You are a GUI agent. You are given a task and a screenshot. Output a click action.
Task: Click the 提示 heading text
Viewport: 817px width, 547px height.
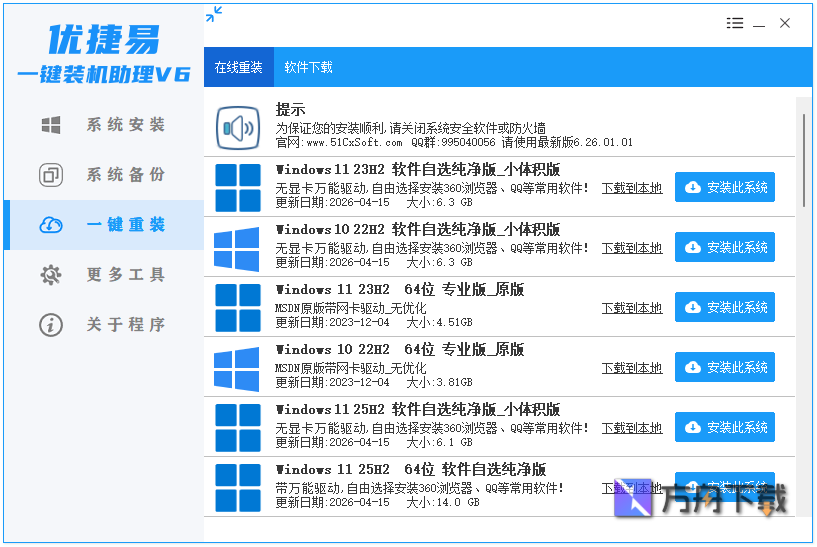(x=290, y=109)
